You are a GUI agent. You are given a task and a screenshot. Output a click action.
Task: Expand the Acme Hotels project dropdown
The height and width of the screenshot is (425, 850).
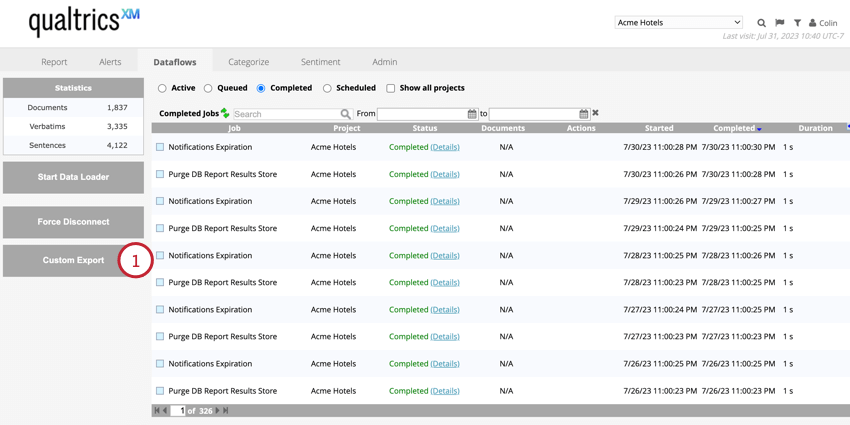(x=678, y=22)
